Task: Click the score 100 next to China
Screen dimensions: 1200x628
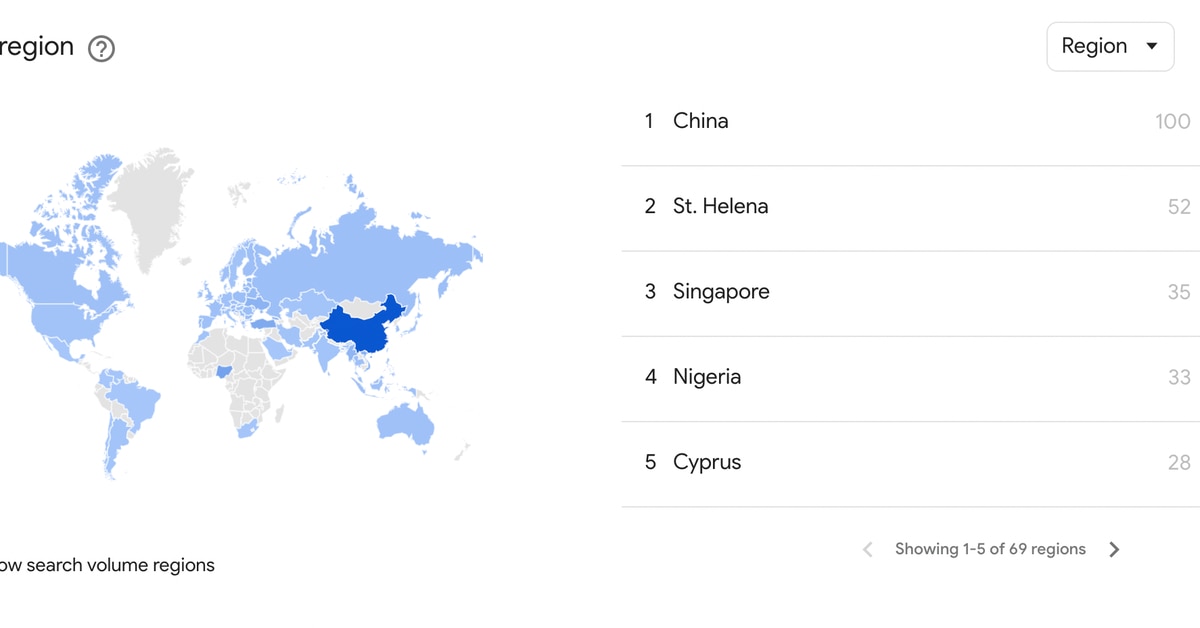Action: pyautogui.click(x=1172, y=122)
